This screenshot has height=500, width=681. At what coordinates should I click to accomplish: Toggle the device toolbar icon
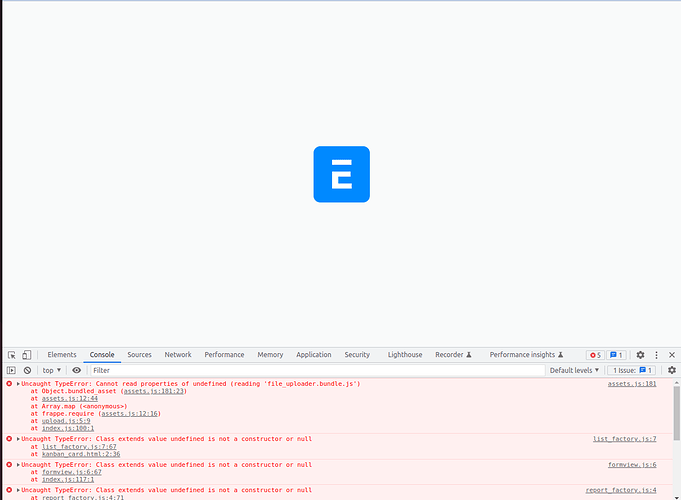tap(26, 355)
